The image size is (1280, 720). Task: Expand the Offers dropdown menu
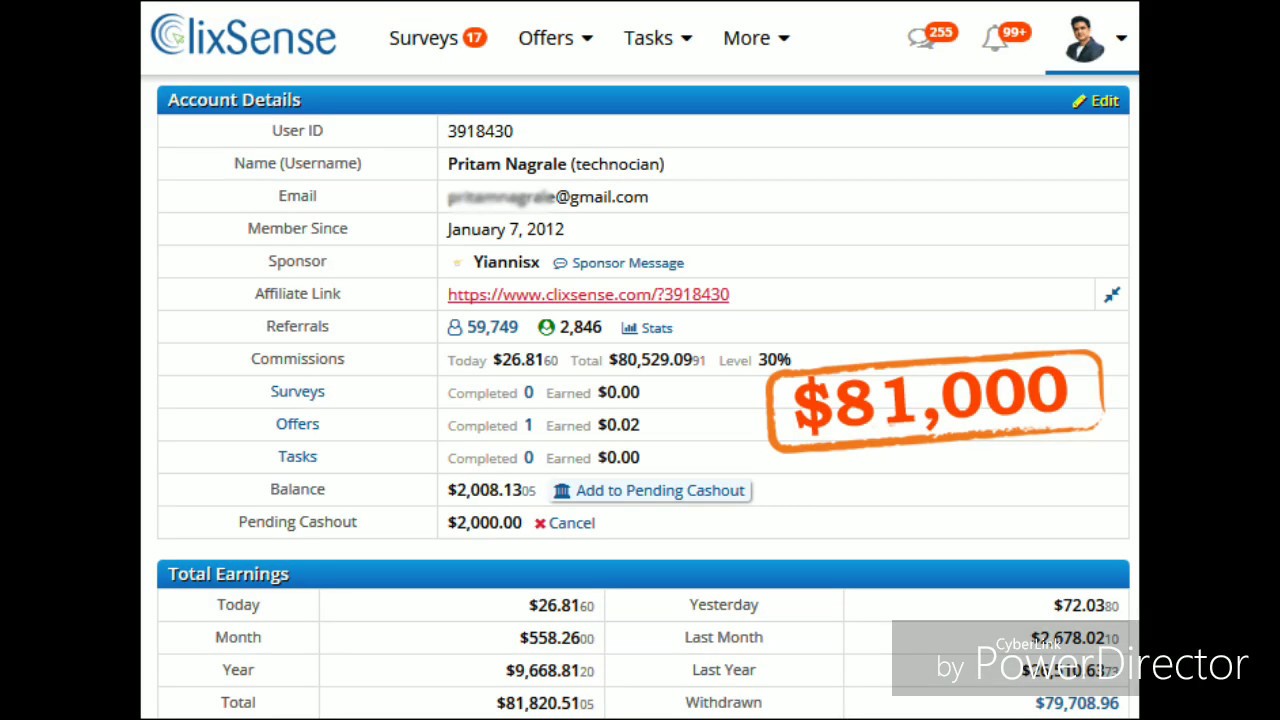point(555,38)
